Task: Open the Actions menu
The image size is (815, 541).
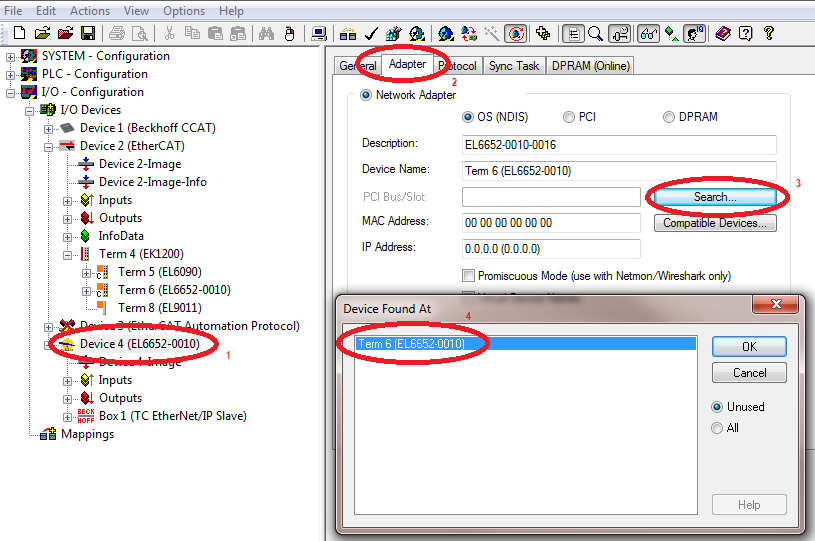Action: click(x=90, y=10)
